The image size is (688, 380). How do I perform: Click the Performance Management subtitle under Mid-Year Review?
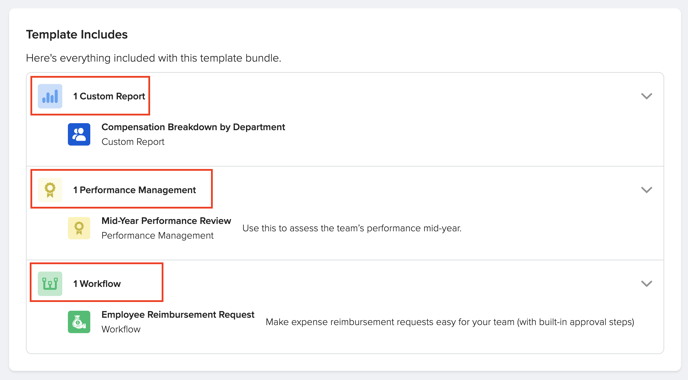coord(158,236)
